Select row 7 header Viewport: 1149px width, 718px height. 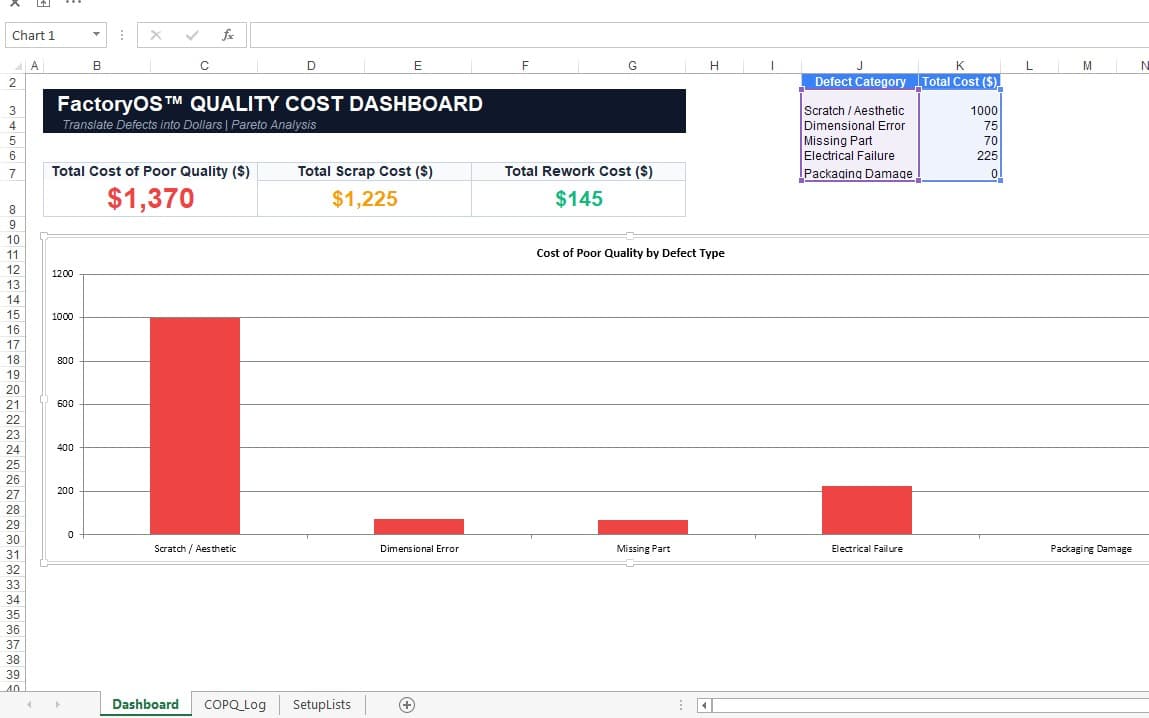point(12,174)
